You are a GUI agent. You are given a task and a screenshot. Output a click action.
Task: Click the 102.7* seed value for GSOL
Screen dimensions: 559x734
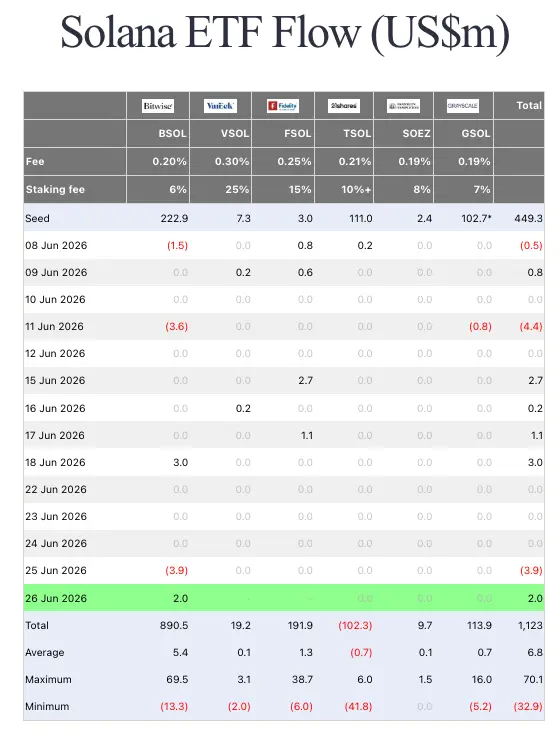click(477, 218)
